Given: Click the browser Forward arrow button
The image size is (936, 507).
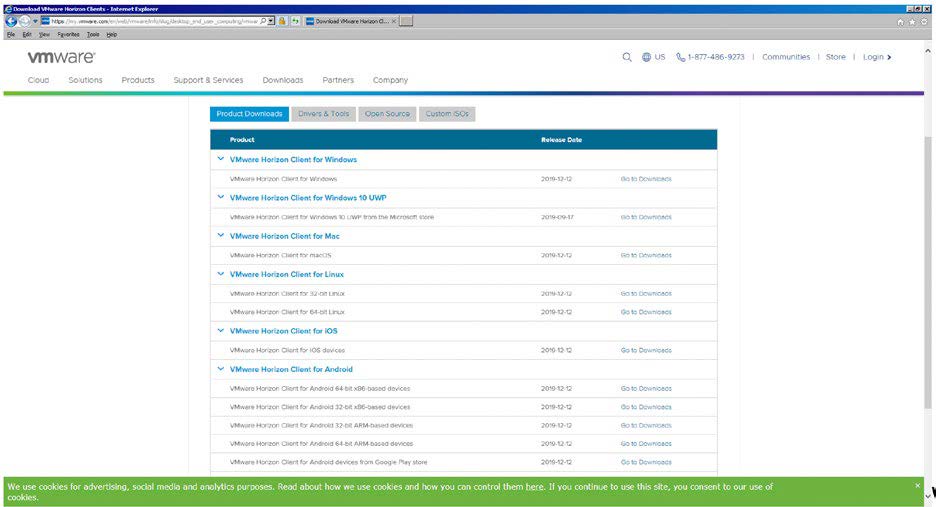Looking at the screenshot, I should click(24, 21).
